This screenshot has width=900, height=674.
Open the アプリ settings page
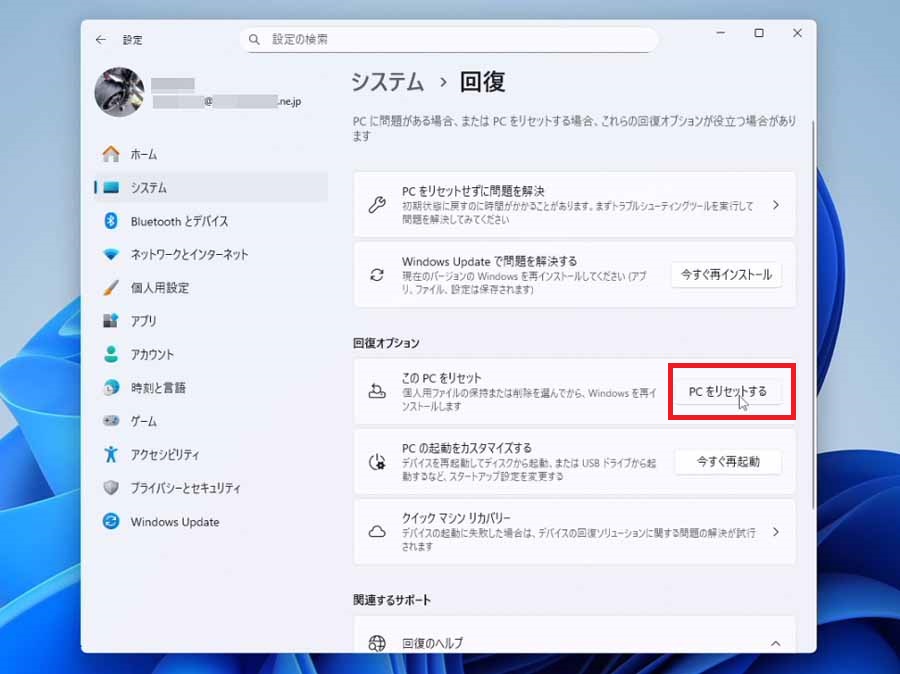pyautogui.click(x=144, y=321)
